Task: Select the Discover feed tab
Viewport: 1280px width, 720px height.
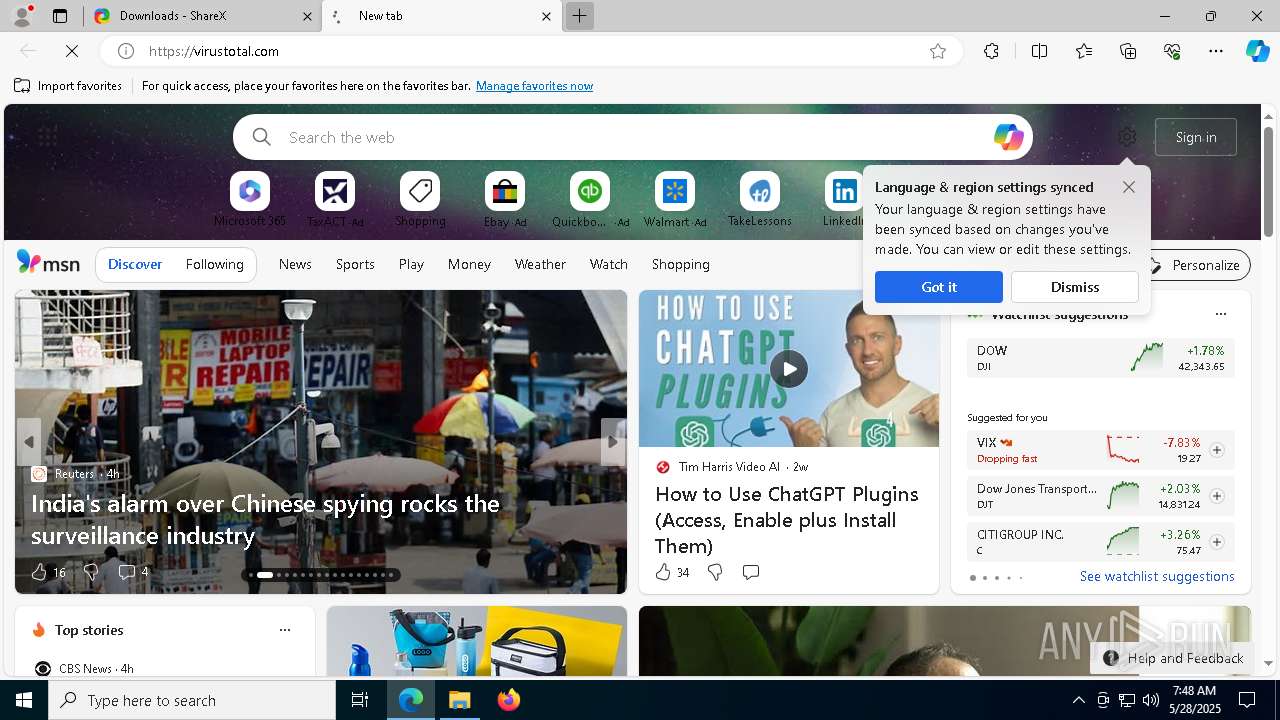Action: click(x=135, y=264)
